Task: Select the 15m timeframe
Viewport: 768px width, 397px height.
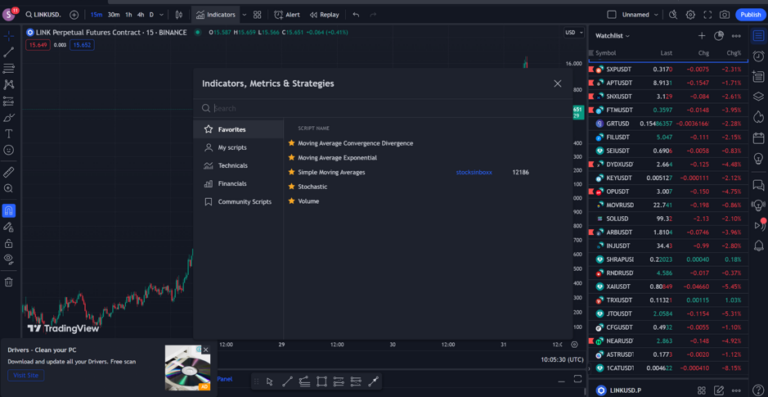Action: tap(96, 15)
